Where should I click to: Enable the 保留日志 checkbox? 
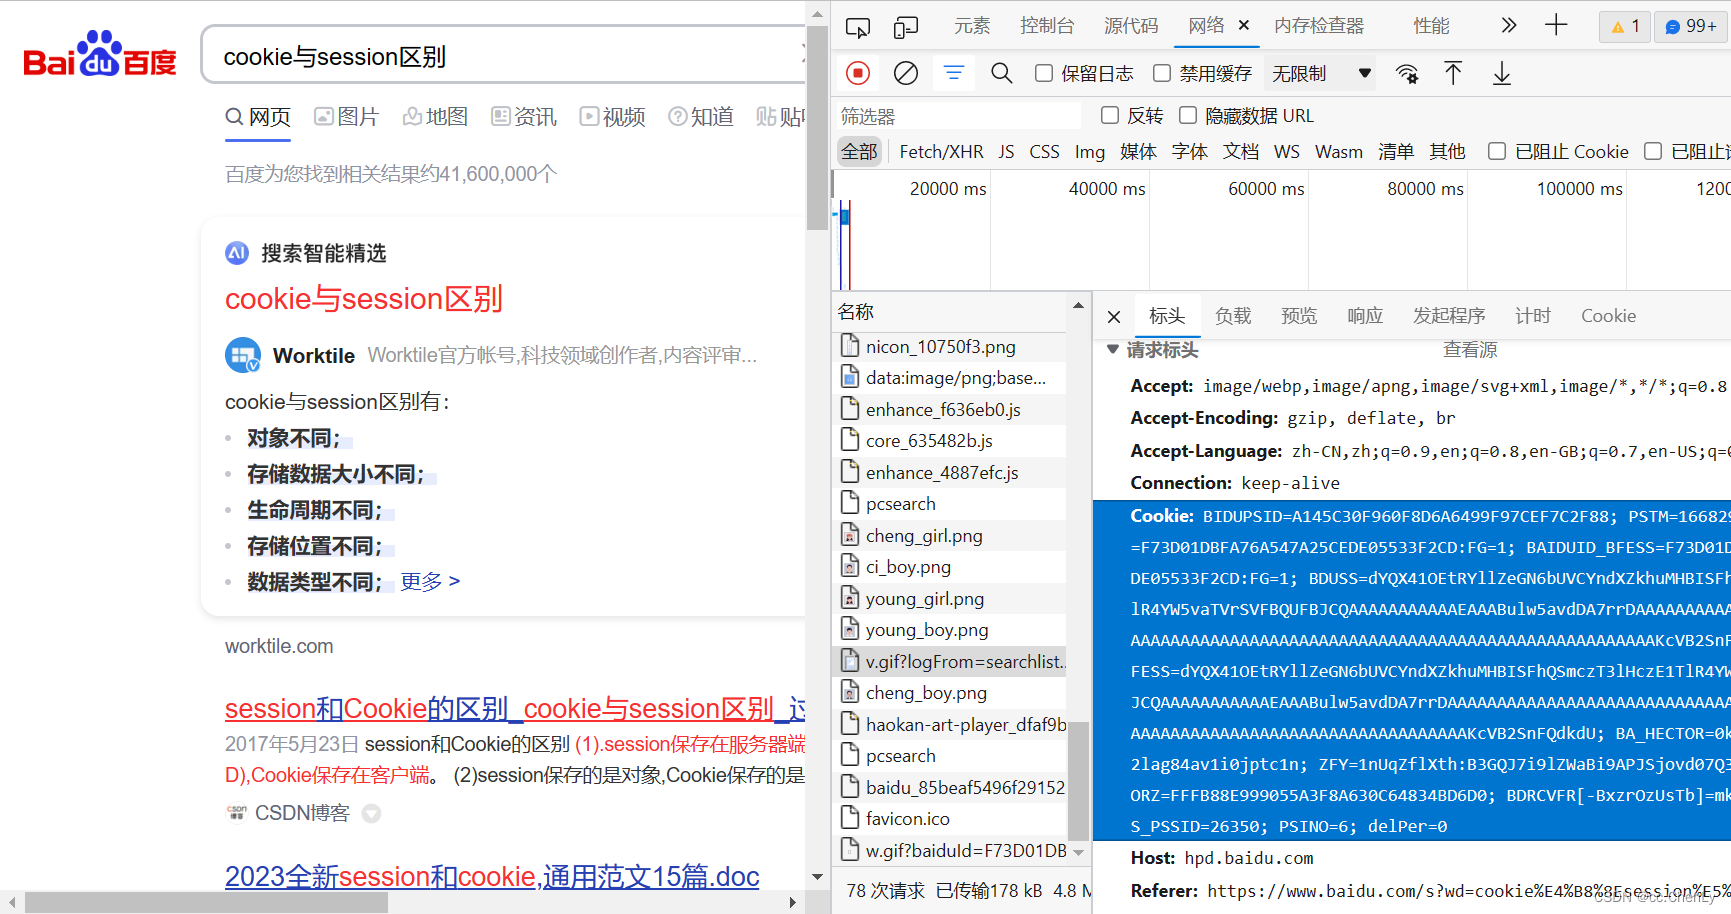coord(1044,73)
